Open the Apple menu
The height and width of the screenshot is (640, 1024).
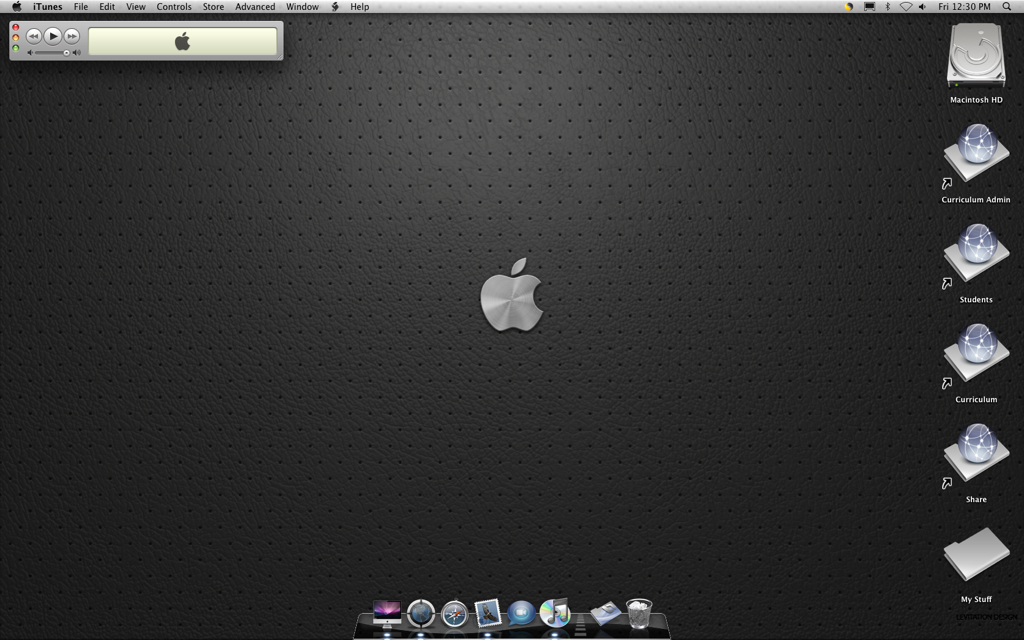point(16,7)
